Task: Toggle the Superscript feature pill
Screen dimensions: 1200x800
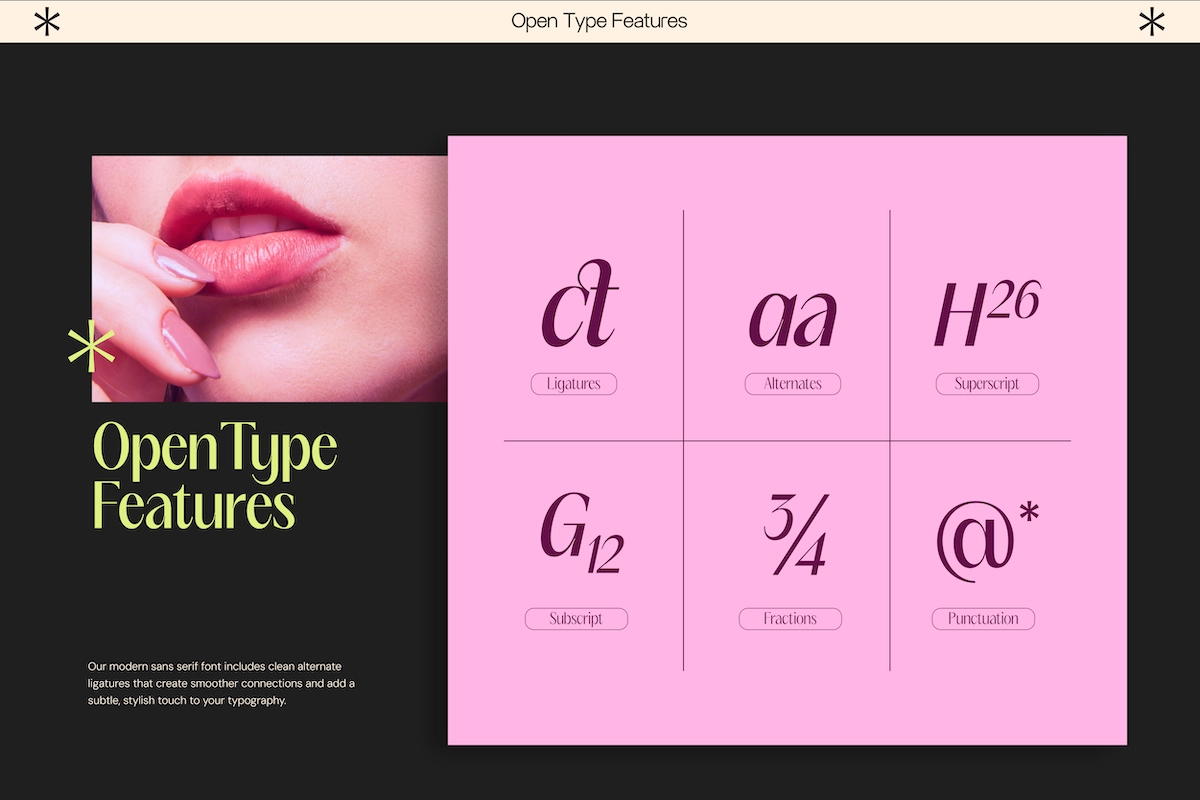Action: tap(987, 384)
